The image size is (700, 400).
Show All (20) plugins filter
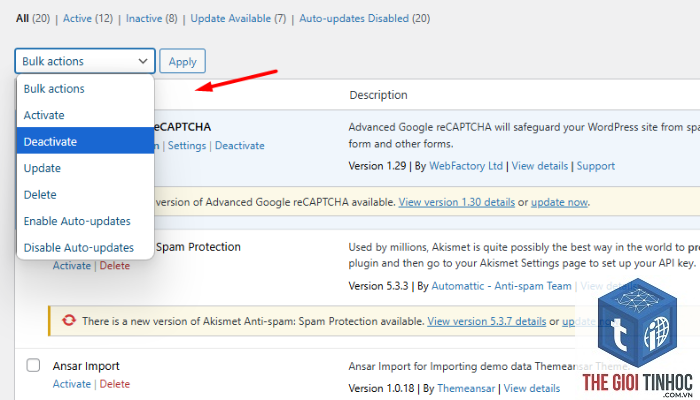[33, 18]
